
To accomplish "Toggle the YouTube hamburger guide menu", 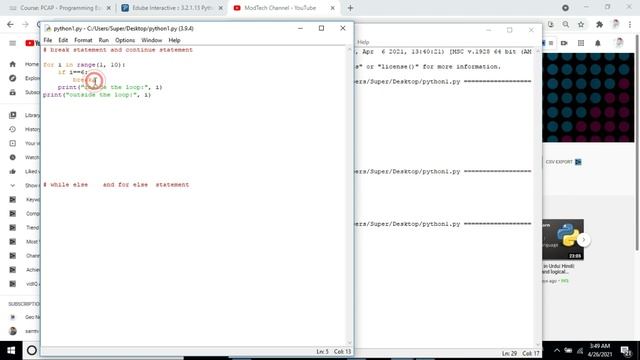I will [13, 43].
